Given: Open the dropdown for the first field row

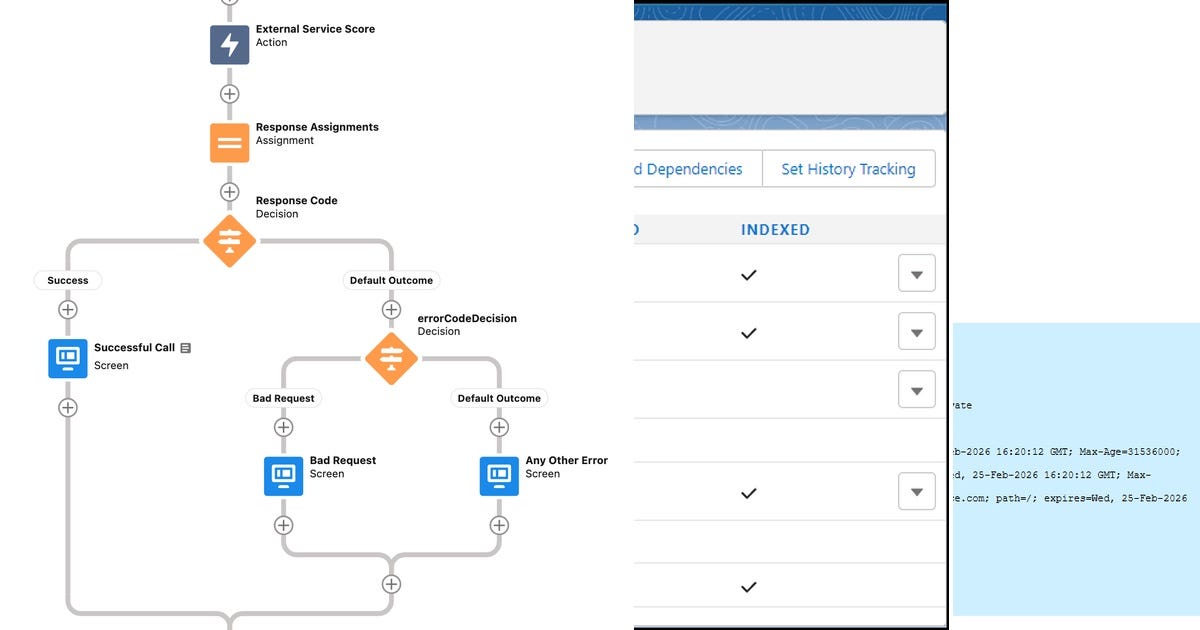Looking at the screenshot, I should coord(916,273).
